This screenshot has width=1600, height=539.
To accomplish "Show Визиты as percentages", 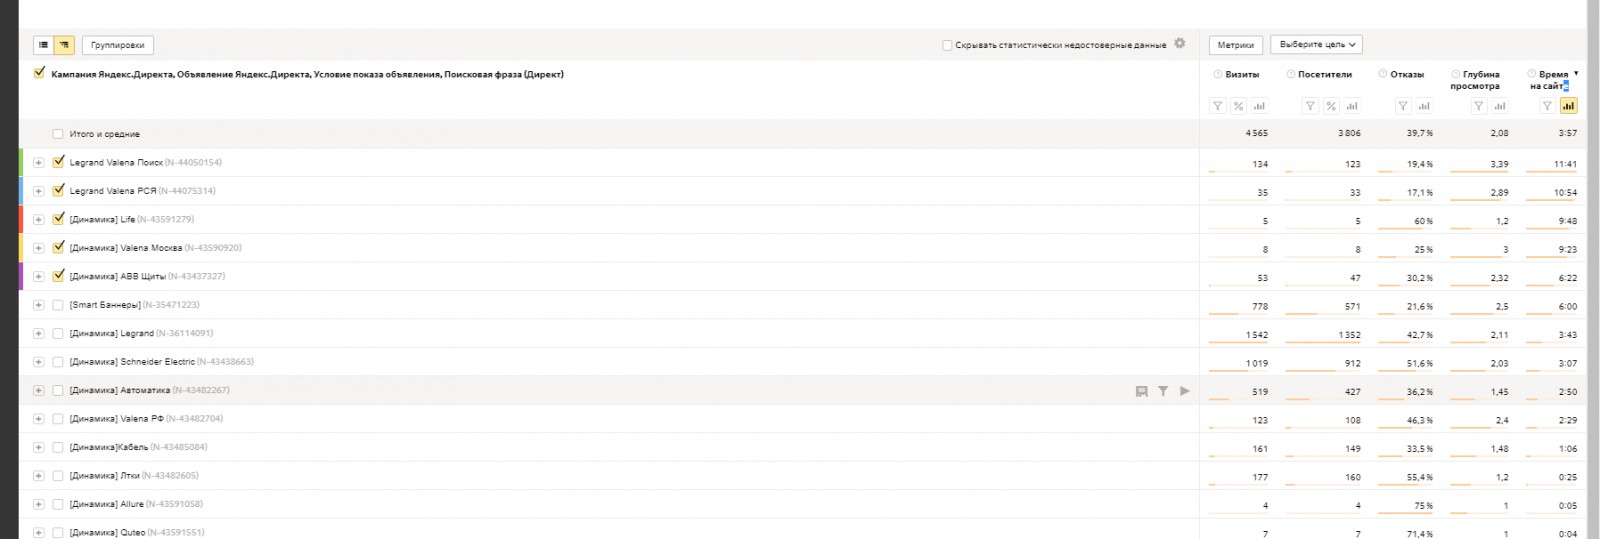I will tap(1238, 106).
